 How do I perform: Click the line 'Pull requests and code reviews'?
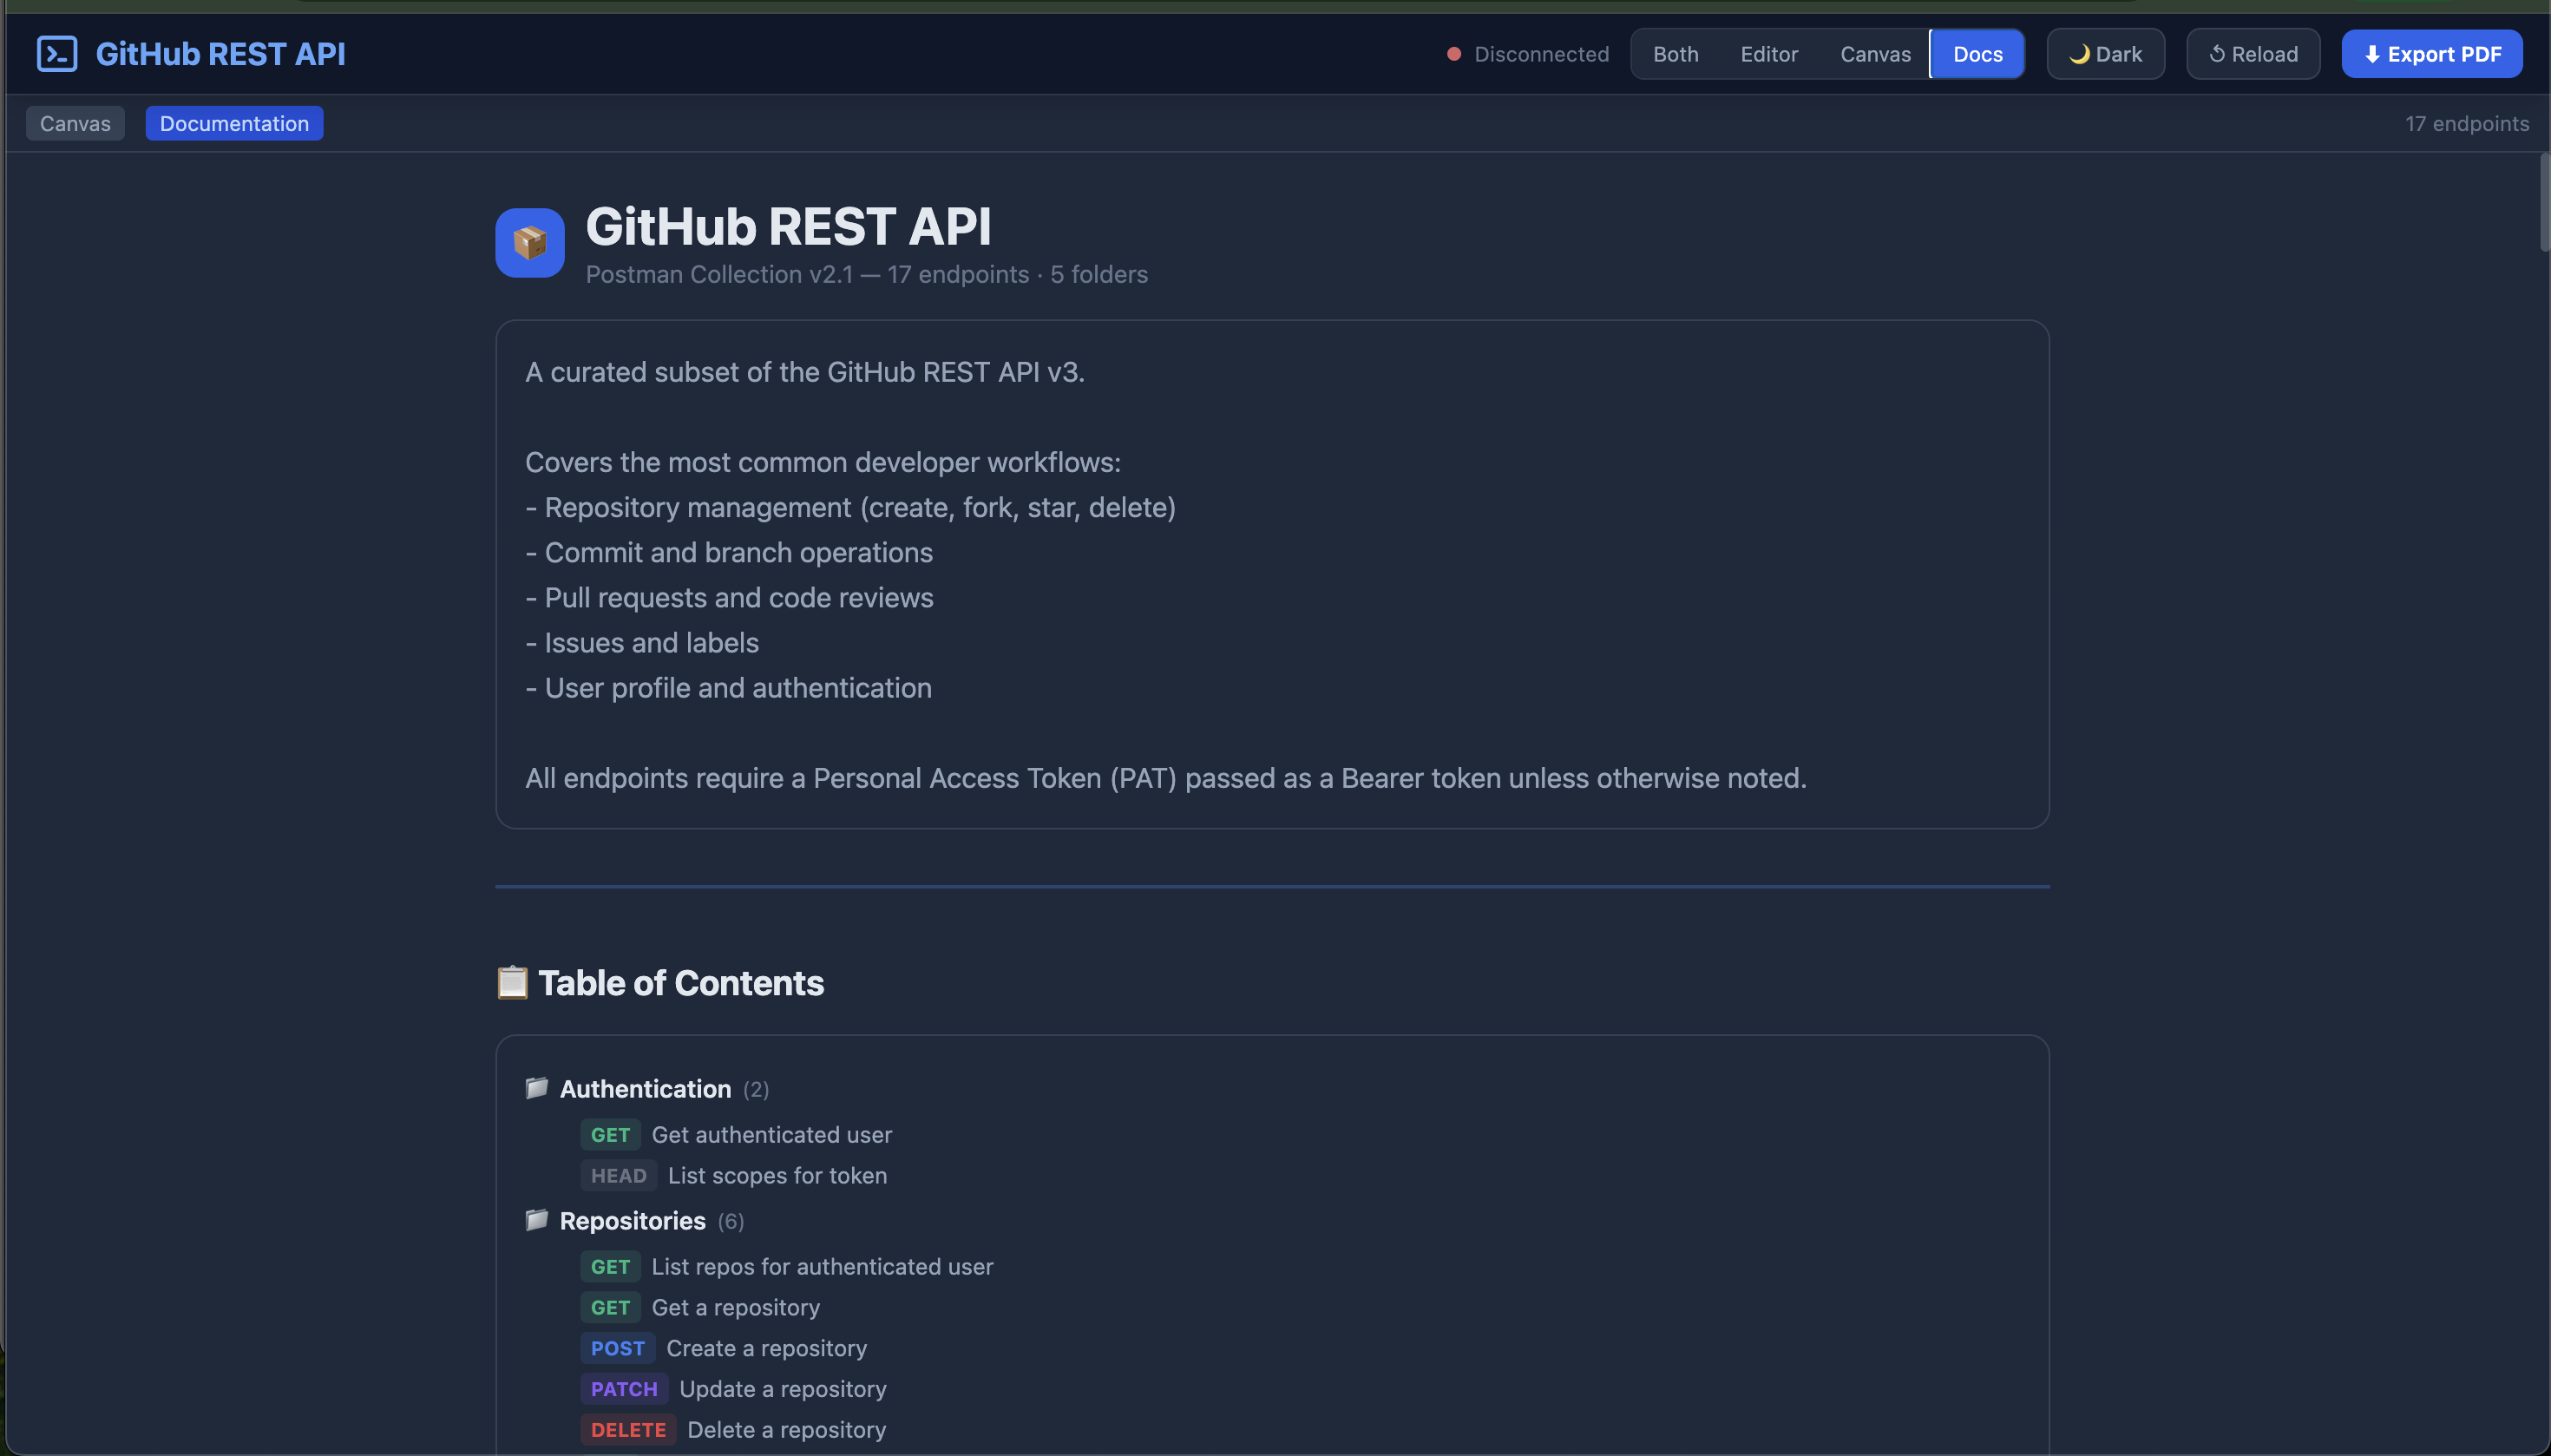coord(730,598)
